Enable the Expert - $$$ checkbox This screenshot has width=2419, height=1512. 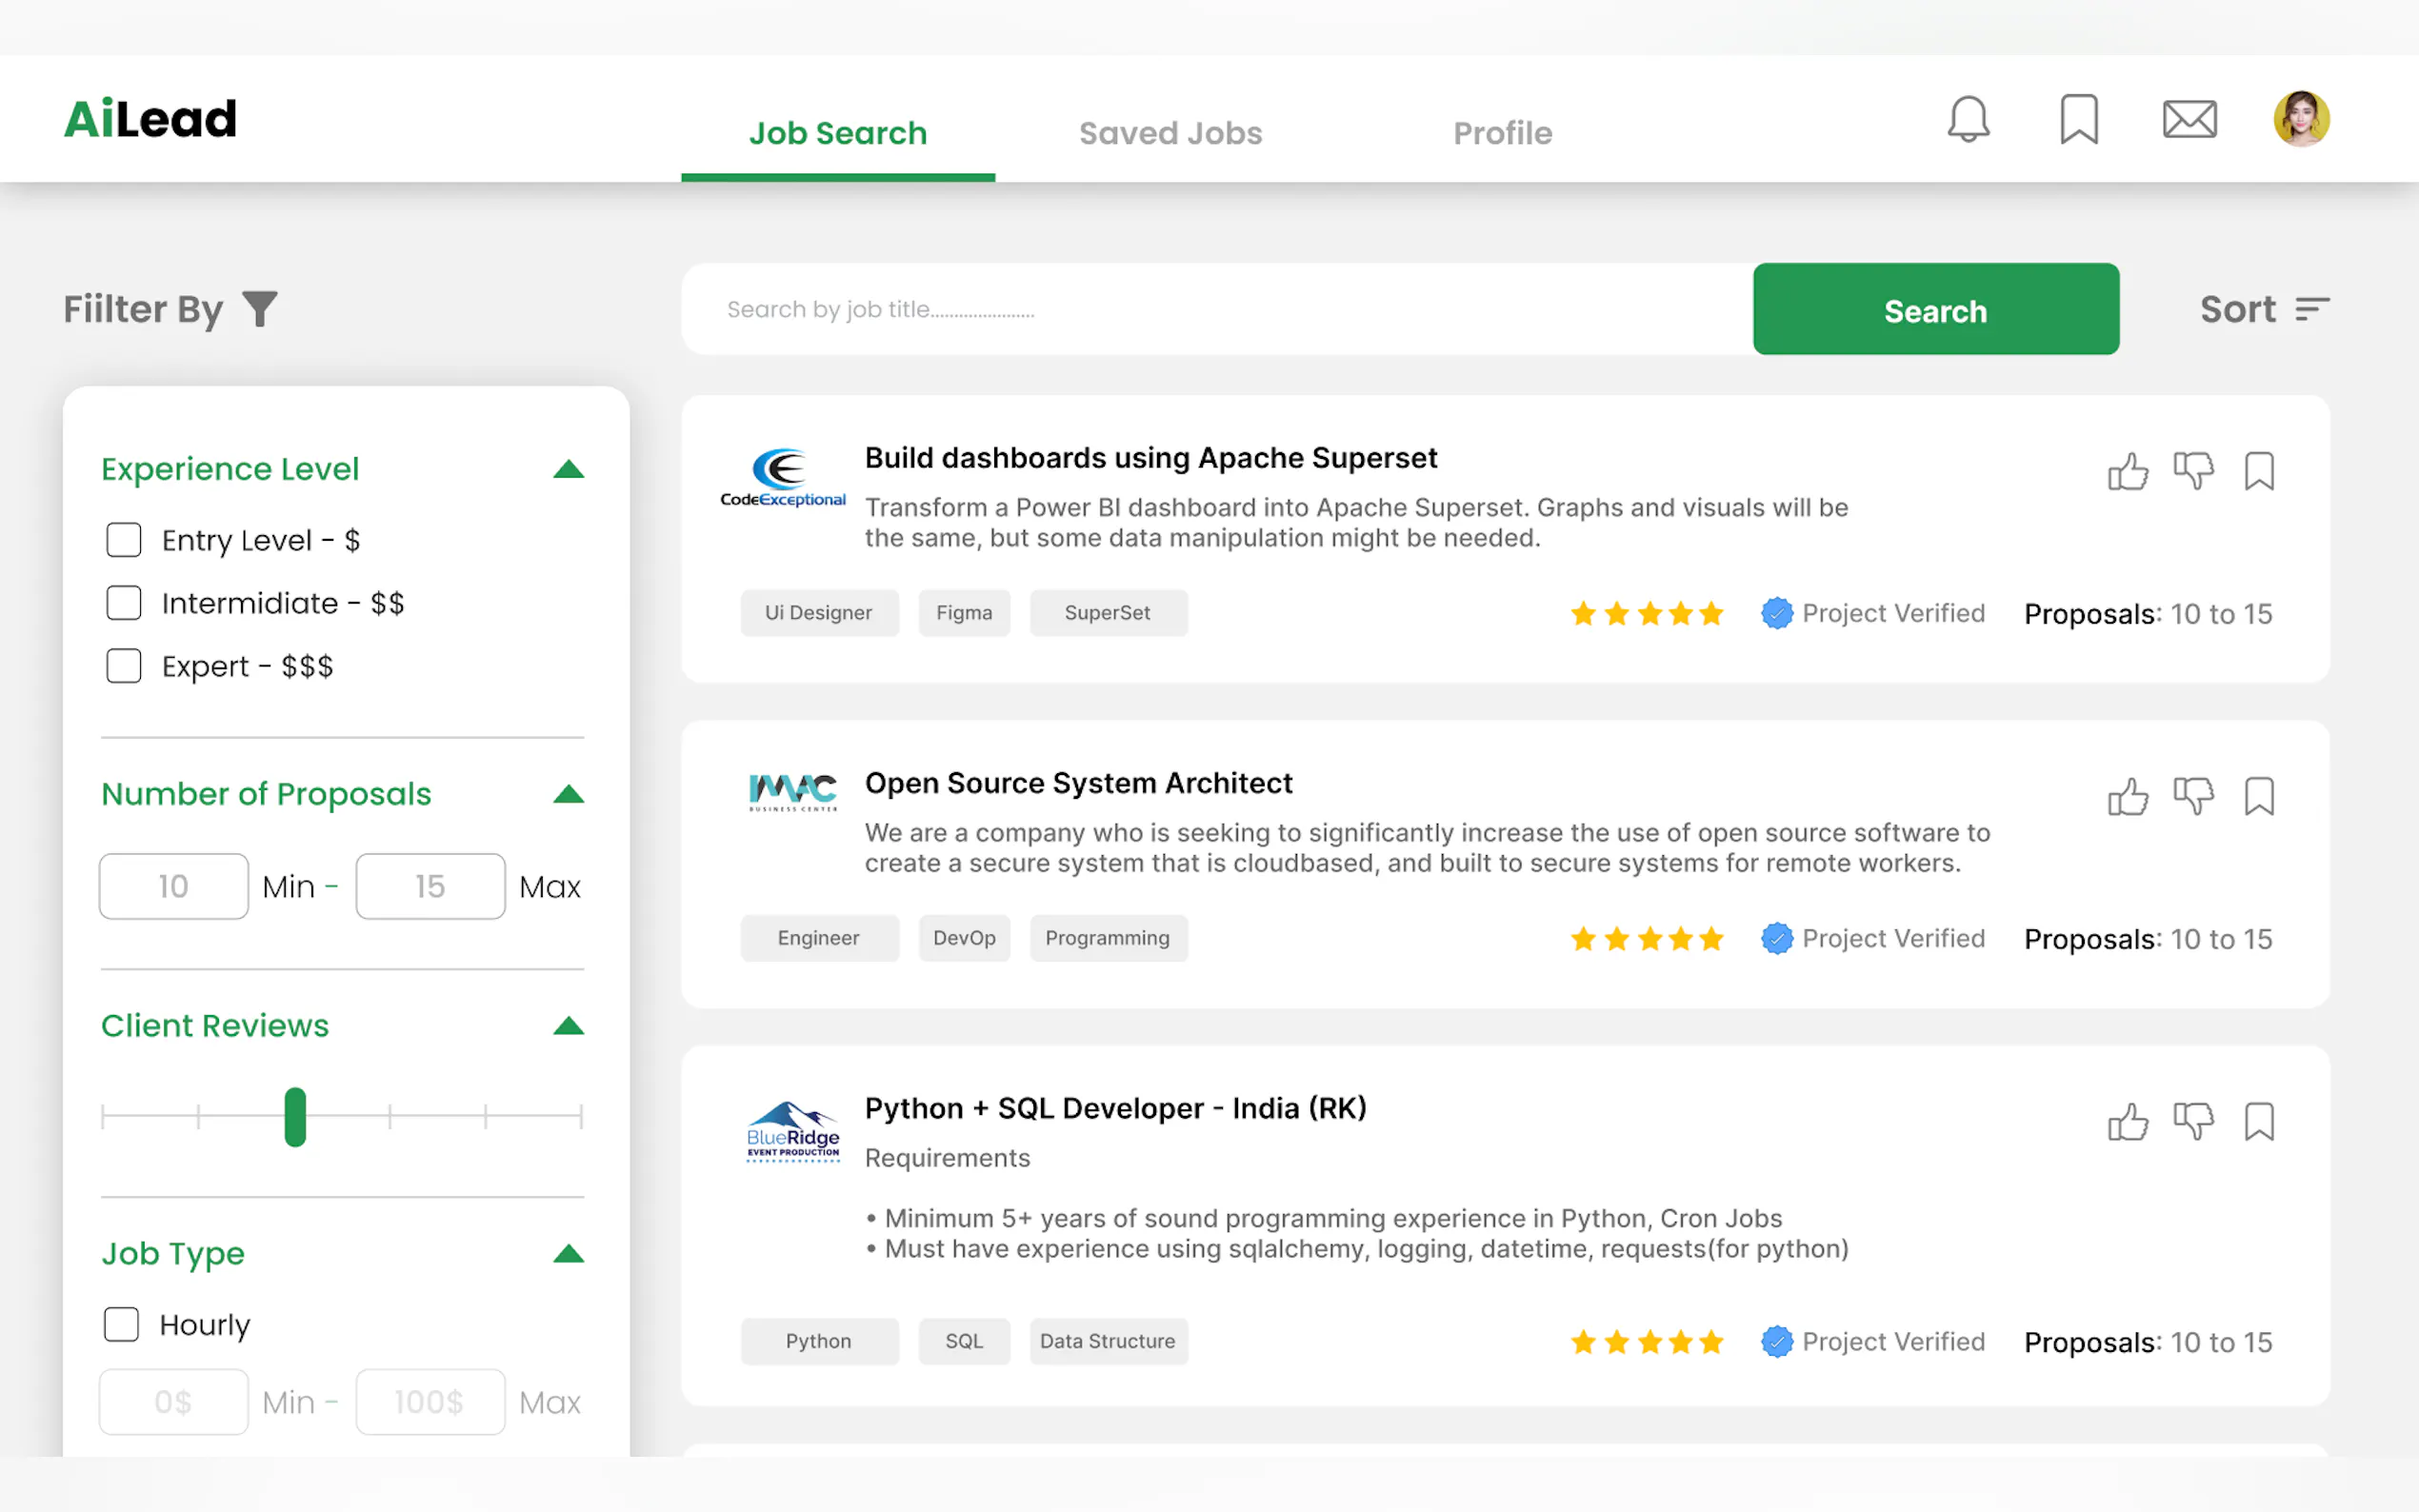pyautogui.click(x=124, y=666)
